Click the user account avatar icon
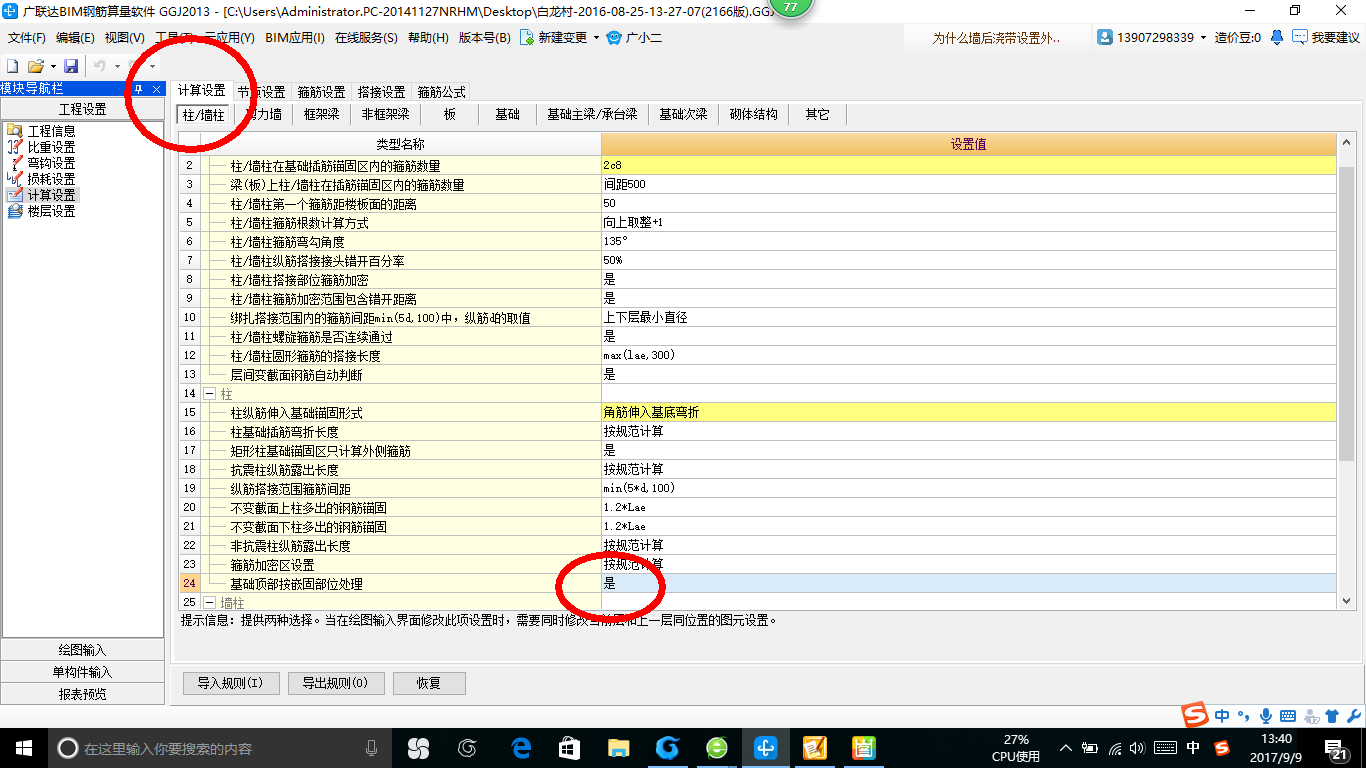 [1105, 37]
